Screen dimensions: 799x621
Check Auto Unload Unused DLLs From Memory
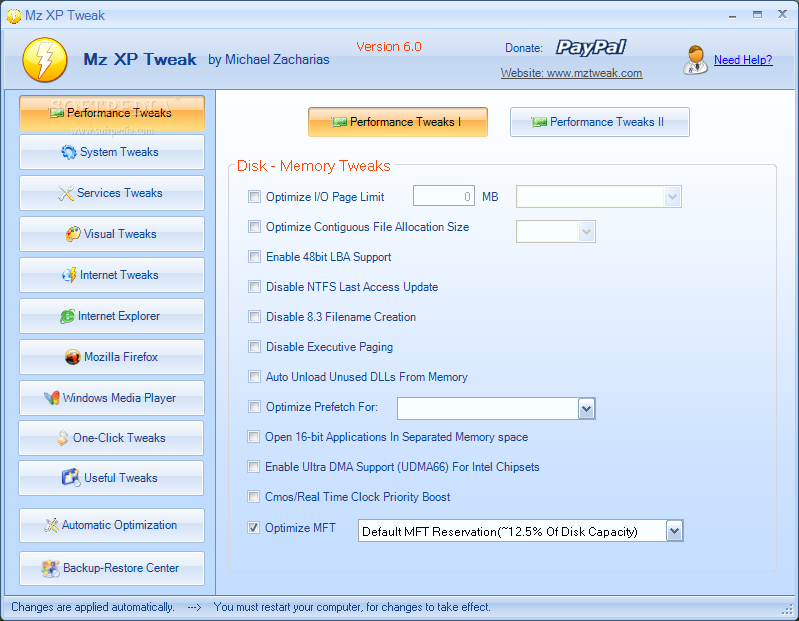pyautogui.click(x=254, y=377)
